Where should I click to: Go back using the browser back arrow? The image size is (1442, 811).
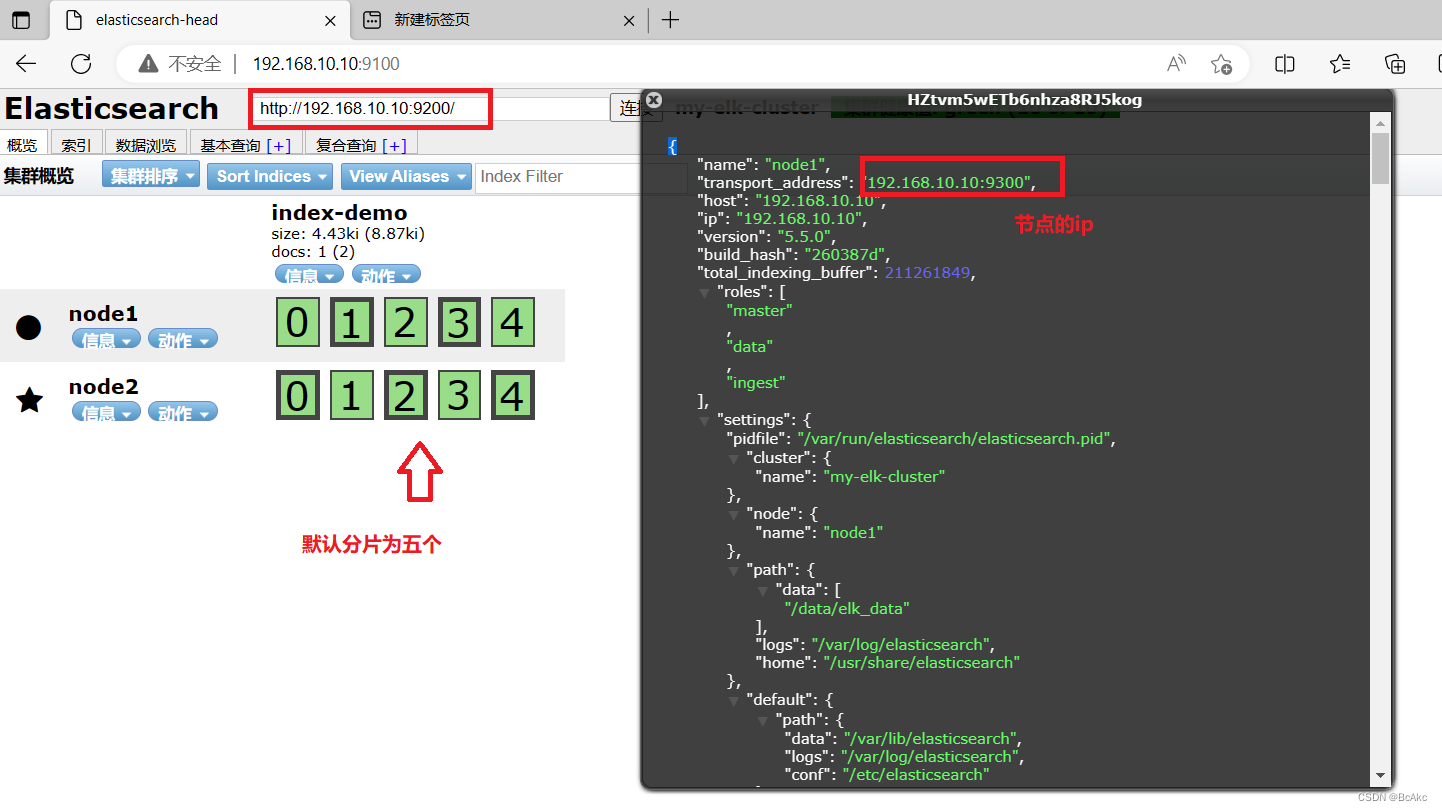[x=26, y=64]
